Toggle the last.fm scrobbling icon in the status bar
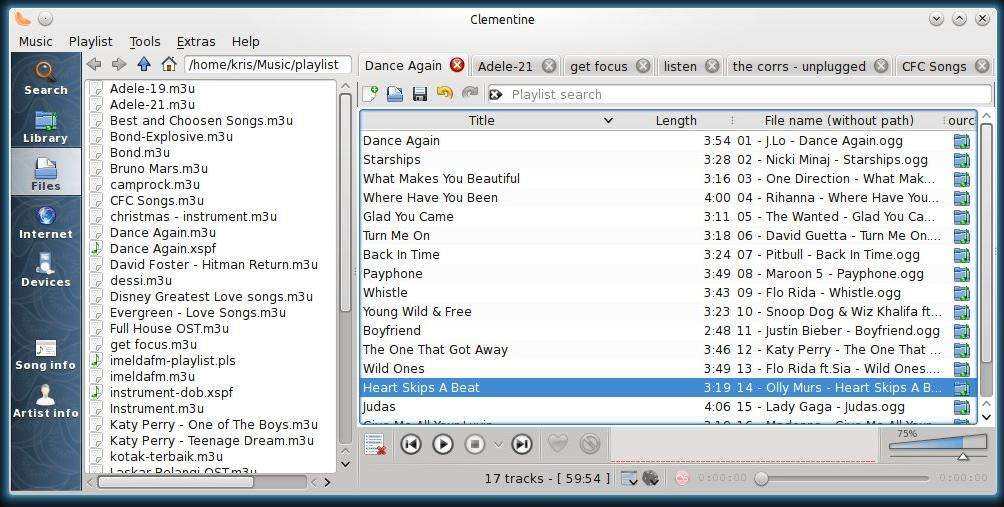Viewport: 1004px width, 507px height. point(682,478)
